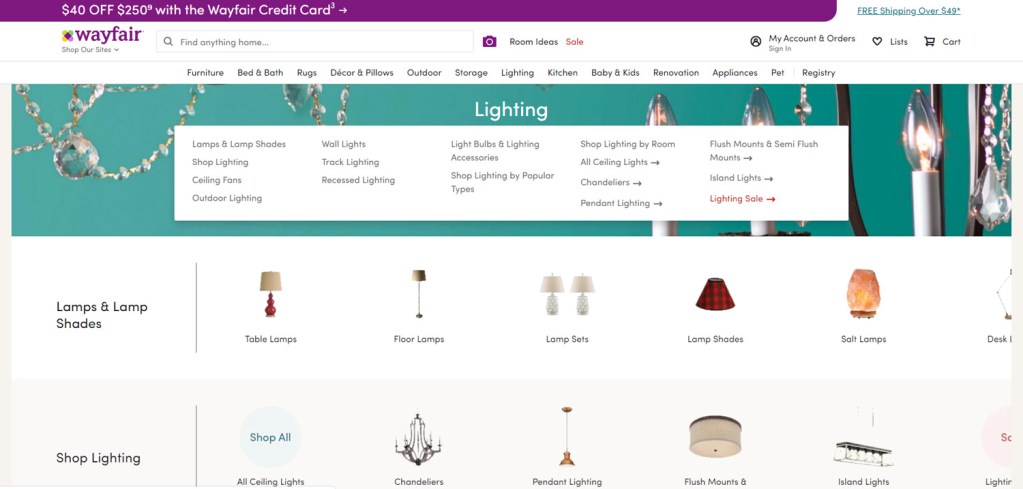This screenshot has height=489, width=1023.
Task: Select the Table Lamps image
Action: pos(270,295)
